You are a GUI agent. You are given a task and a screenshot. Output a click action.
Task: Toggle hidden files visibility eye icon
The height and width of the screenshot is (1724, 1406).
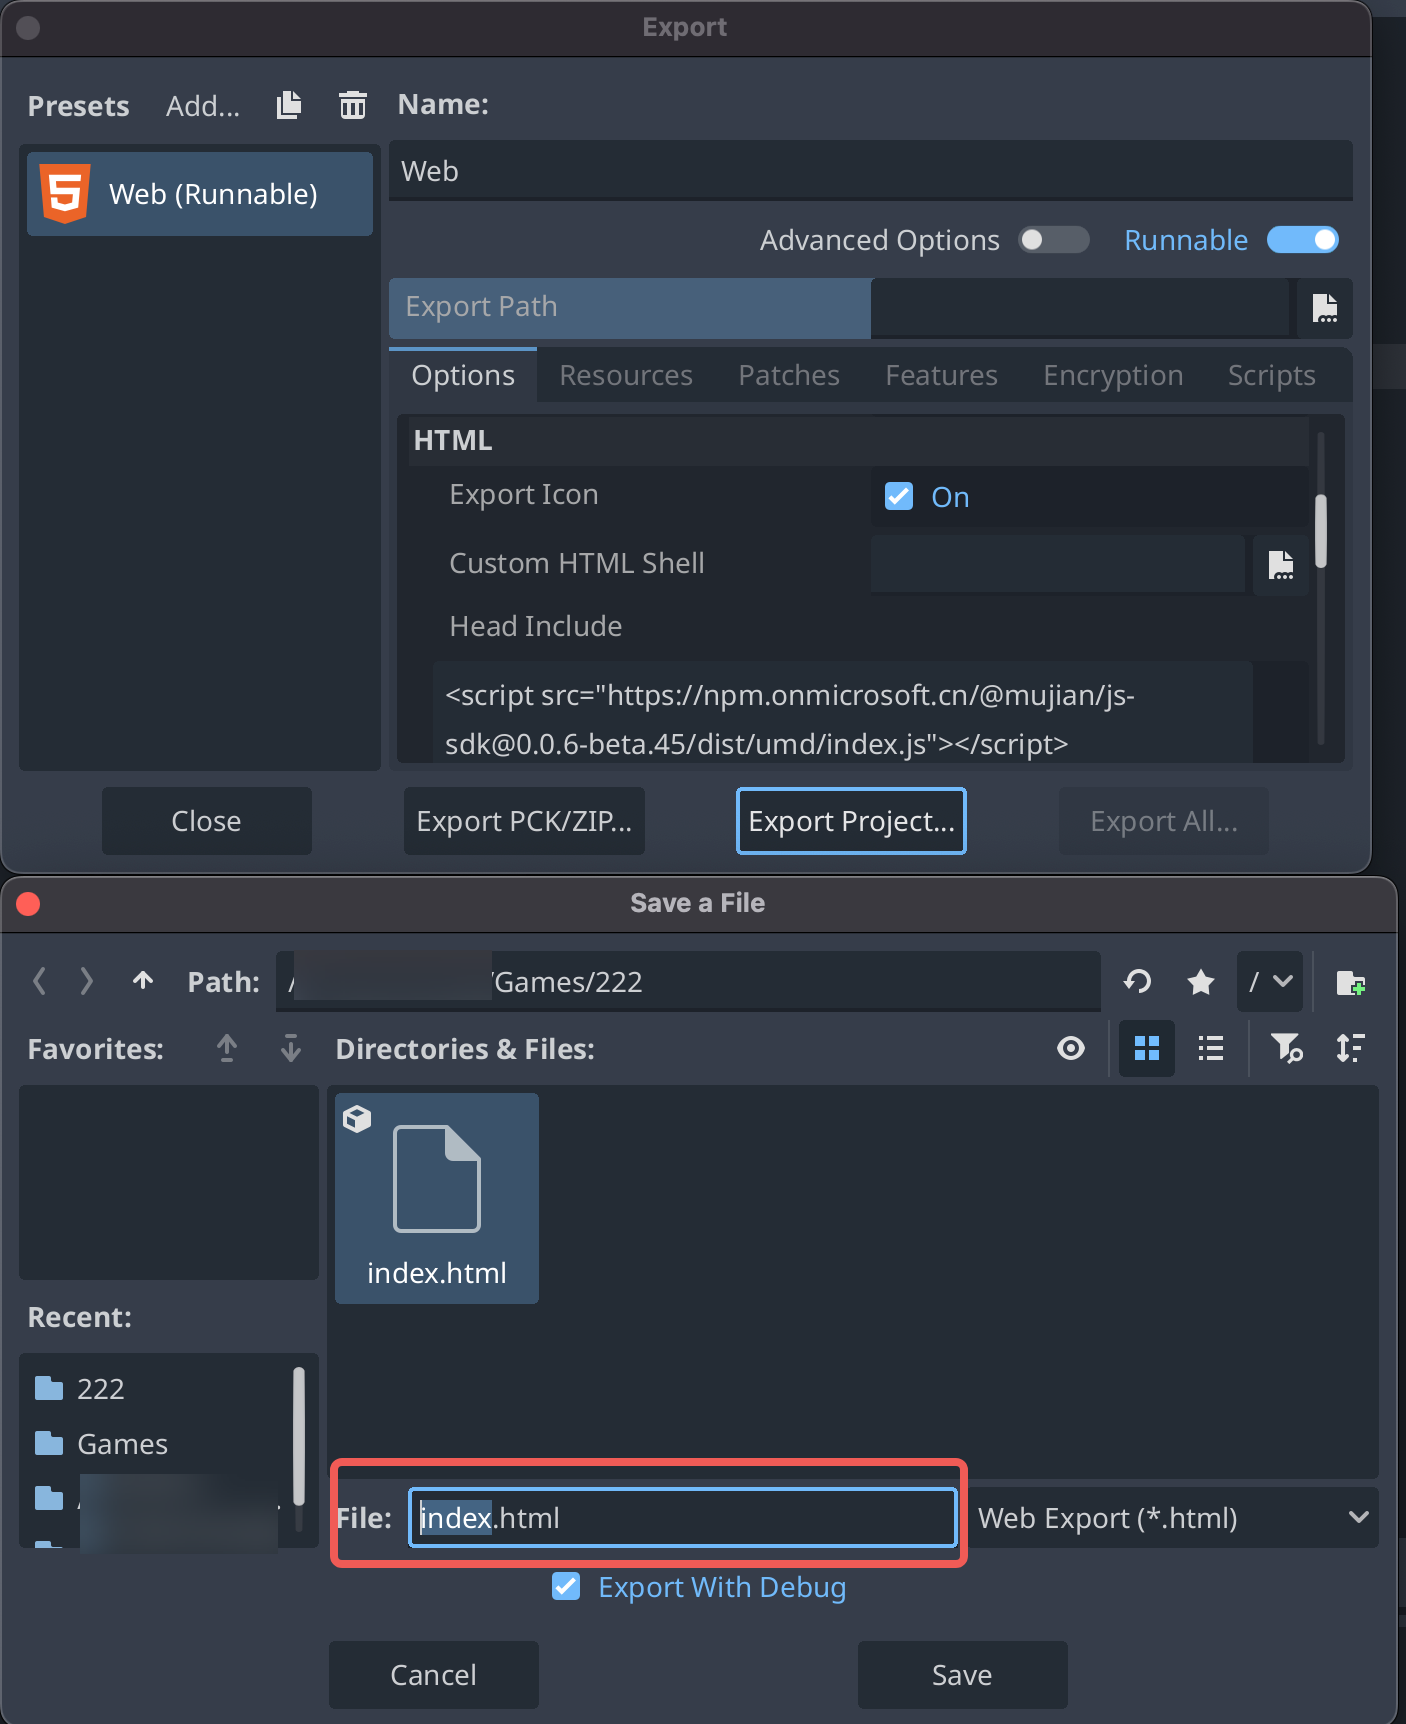(x=1070, y=1048)
